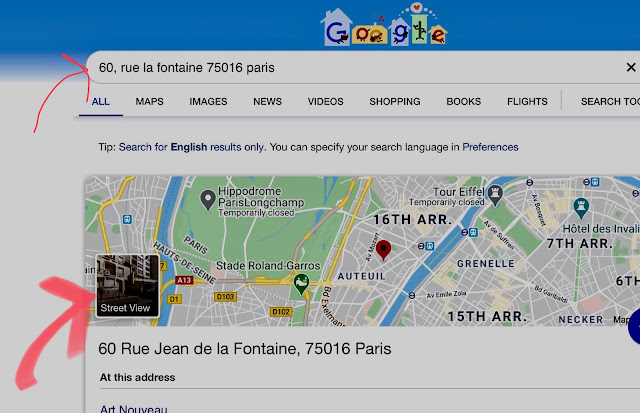Open the BOOKS tab
This screenshot has height=413, width=640.
pyautogui.click(x=464, y=102)
